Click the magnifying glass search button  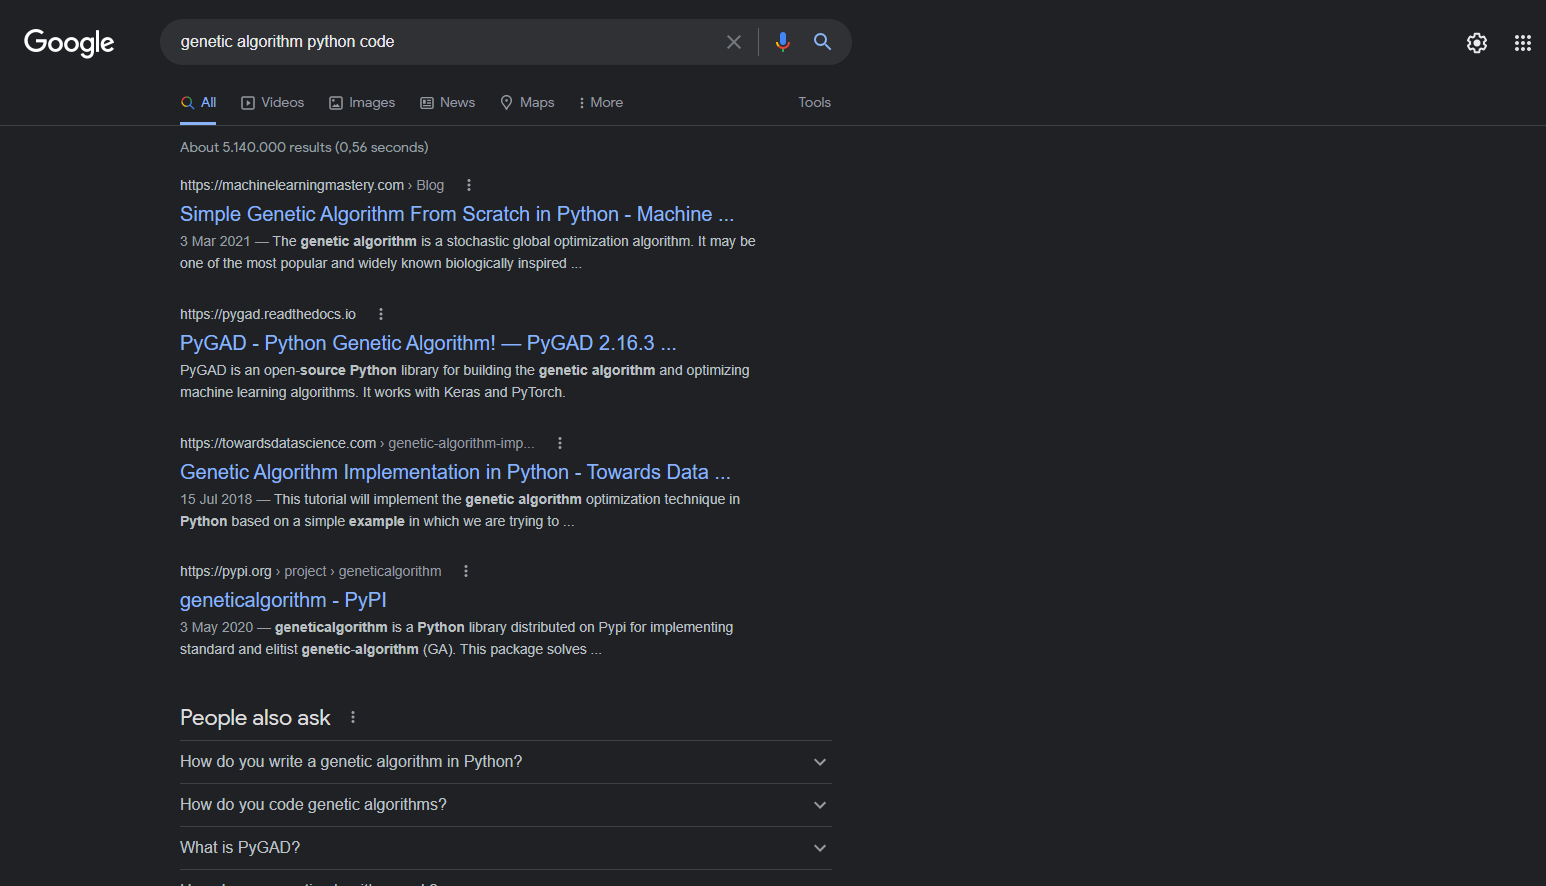(822, 42)
